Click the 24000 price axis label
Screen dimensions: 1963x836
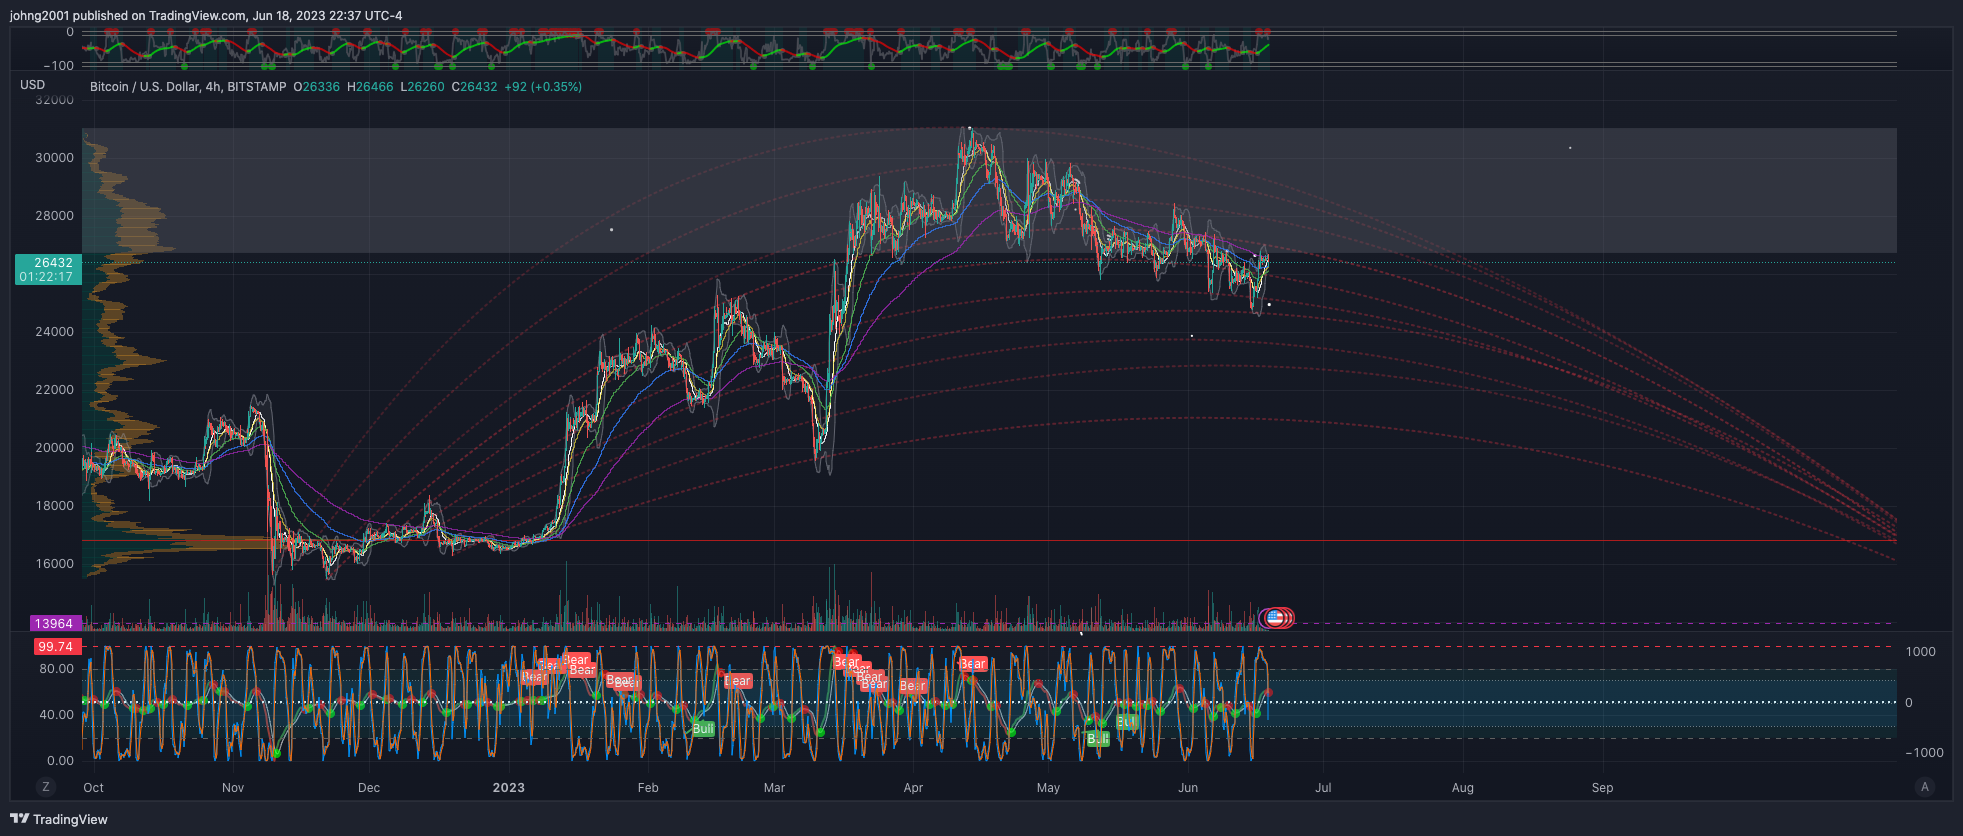55,332
